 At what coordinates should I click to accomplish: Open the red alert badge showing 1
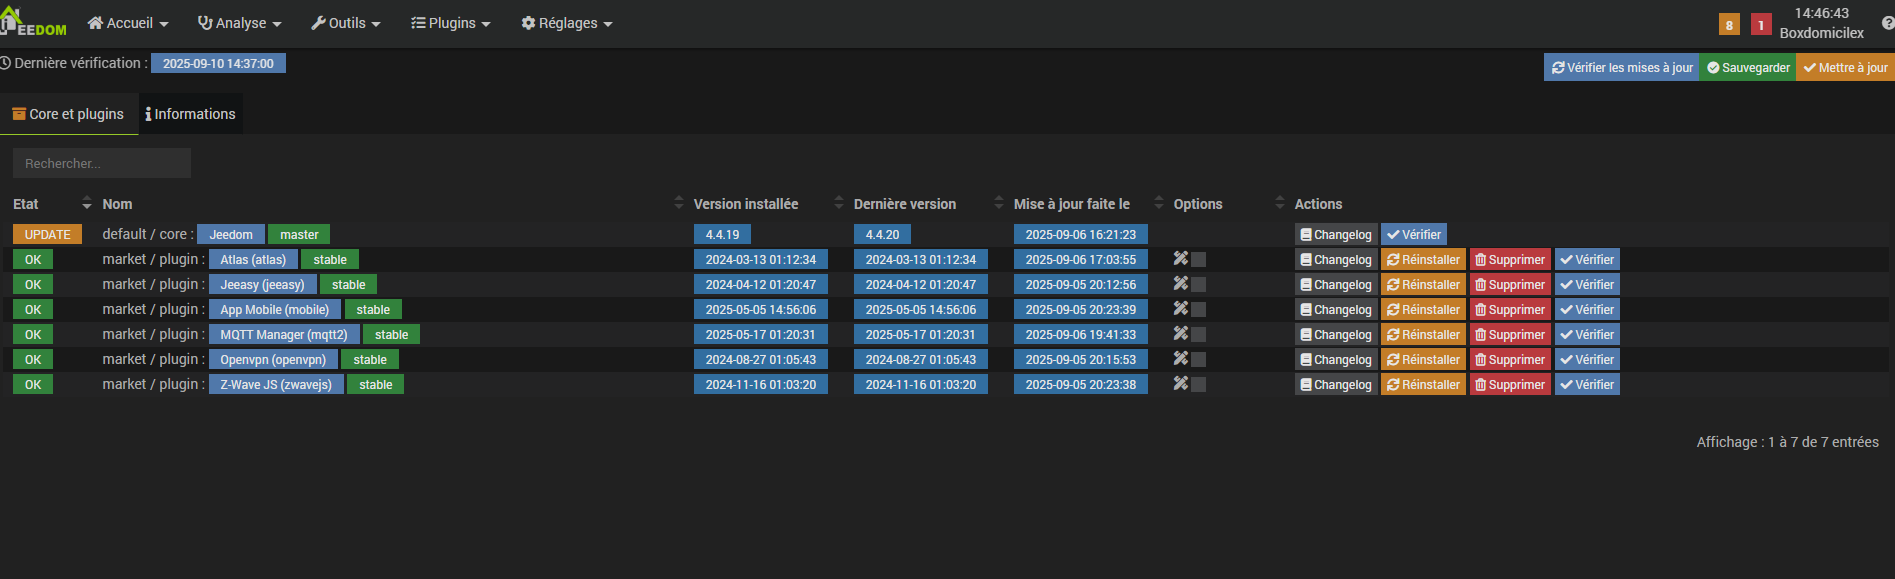click(x=1761, y=24)
